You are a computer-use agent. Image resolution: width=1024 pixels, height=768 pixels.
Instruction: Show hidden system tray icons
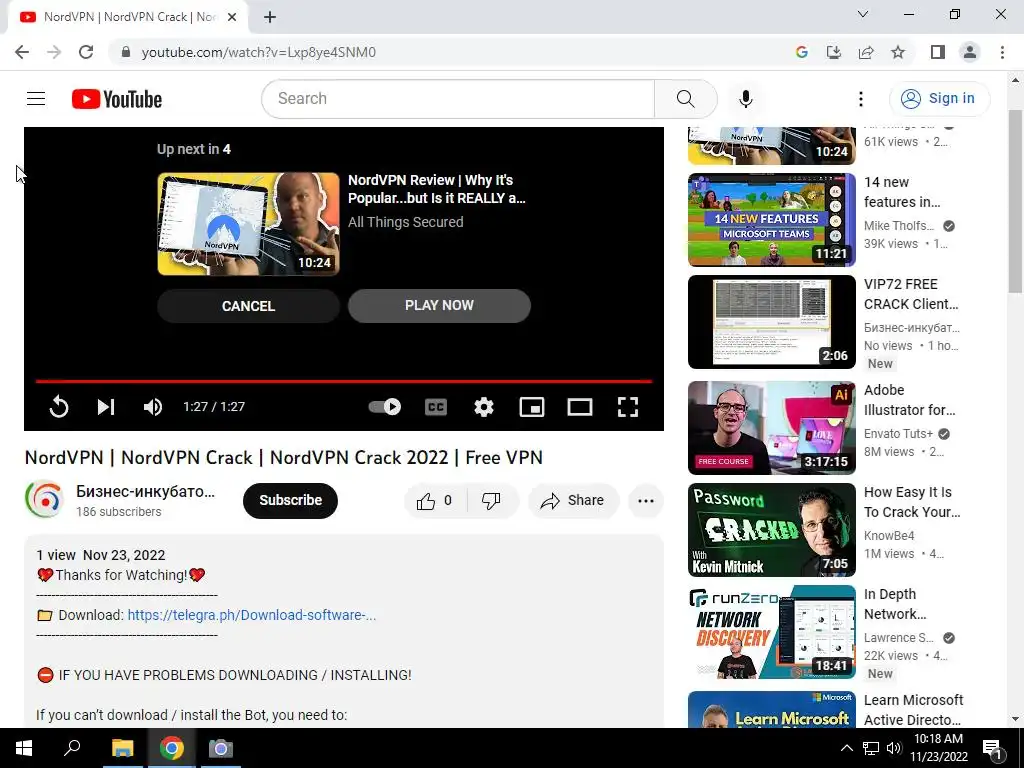(x=846, y=748)
